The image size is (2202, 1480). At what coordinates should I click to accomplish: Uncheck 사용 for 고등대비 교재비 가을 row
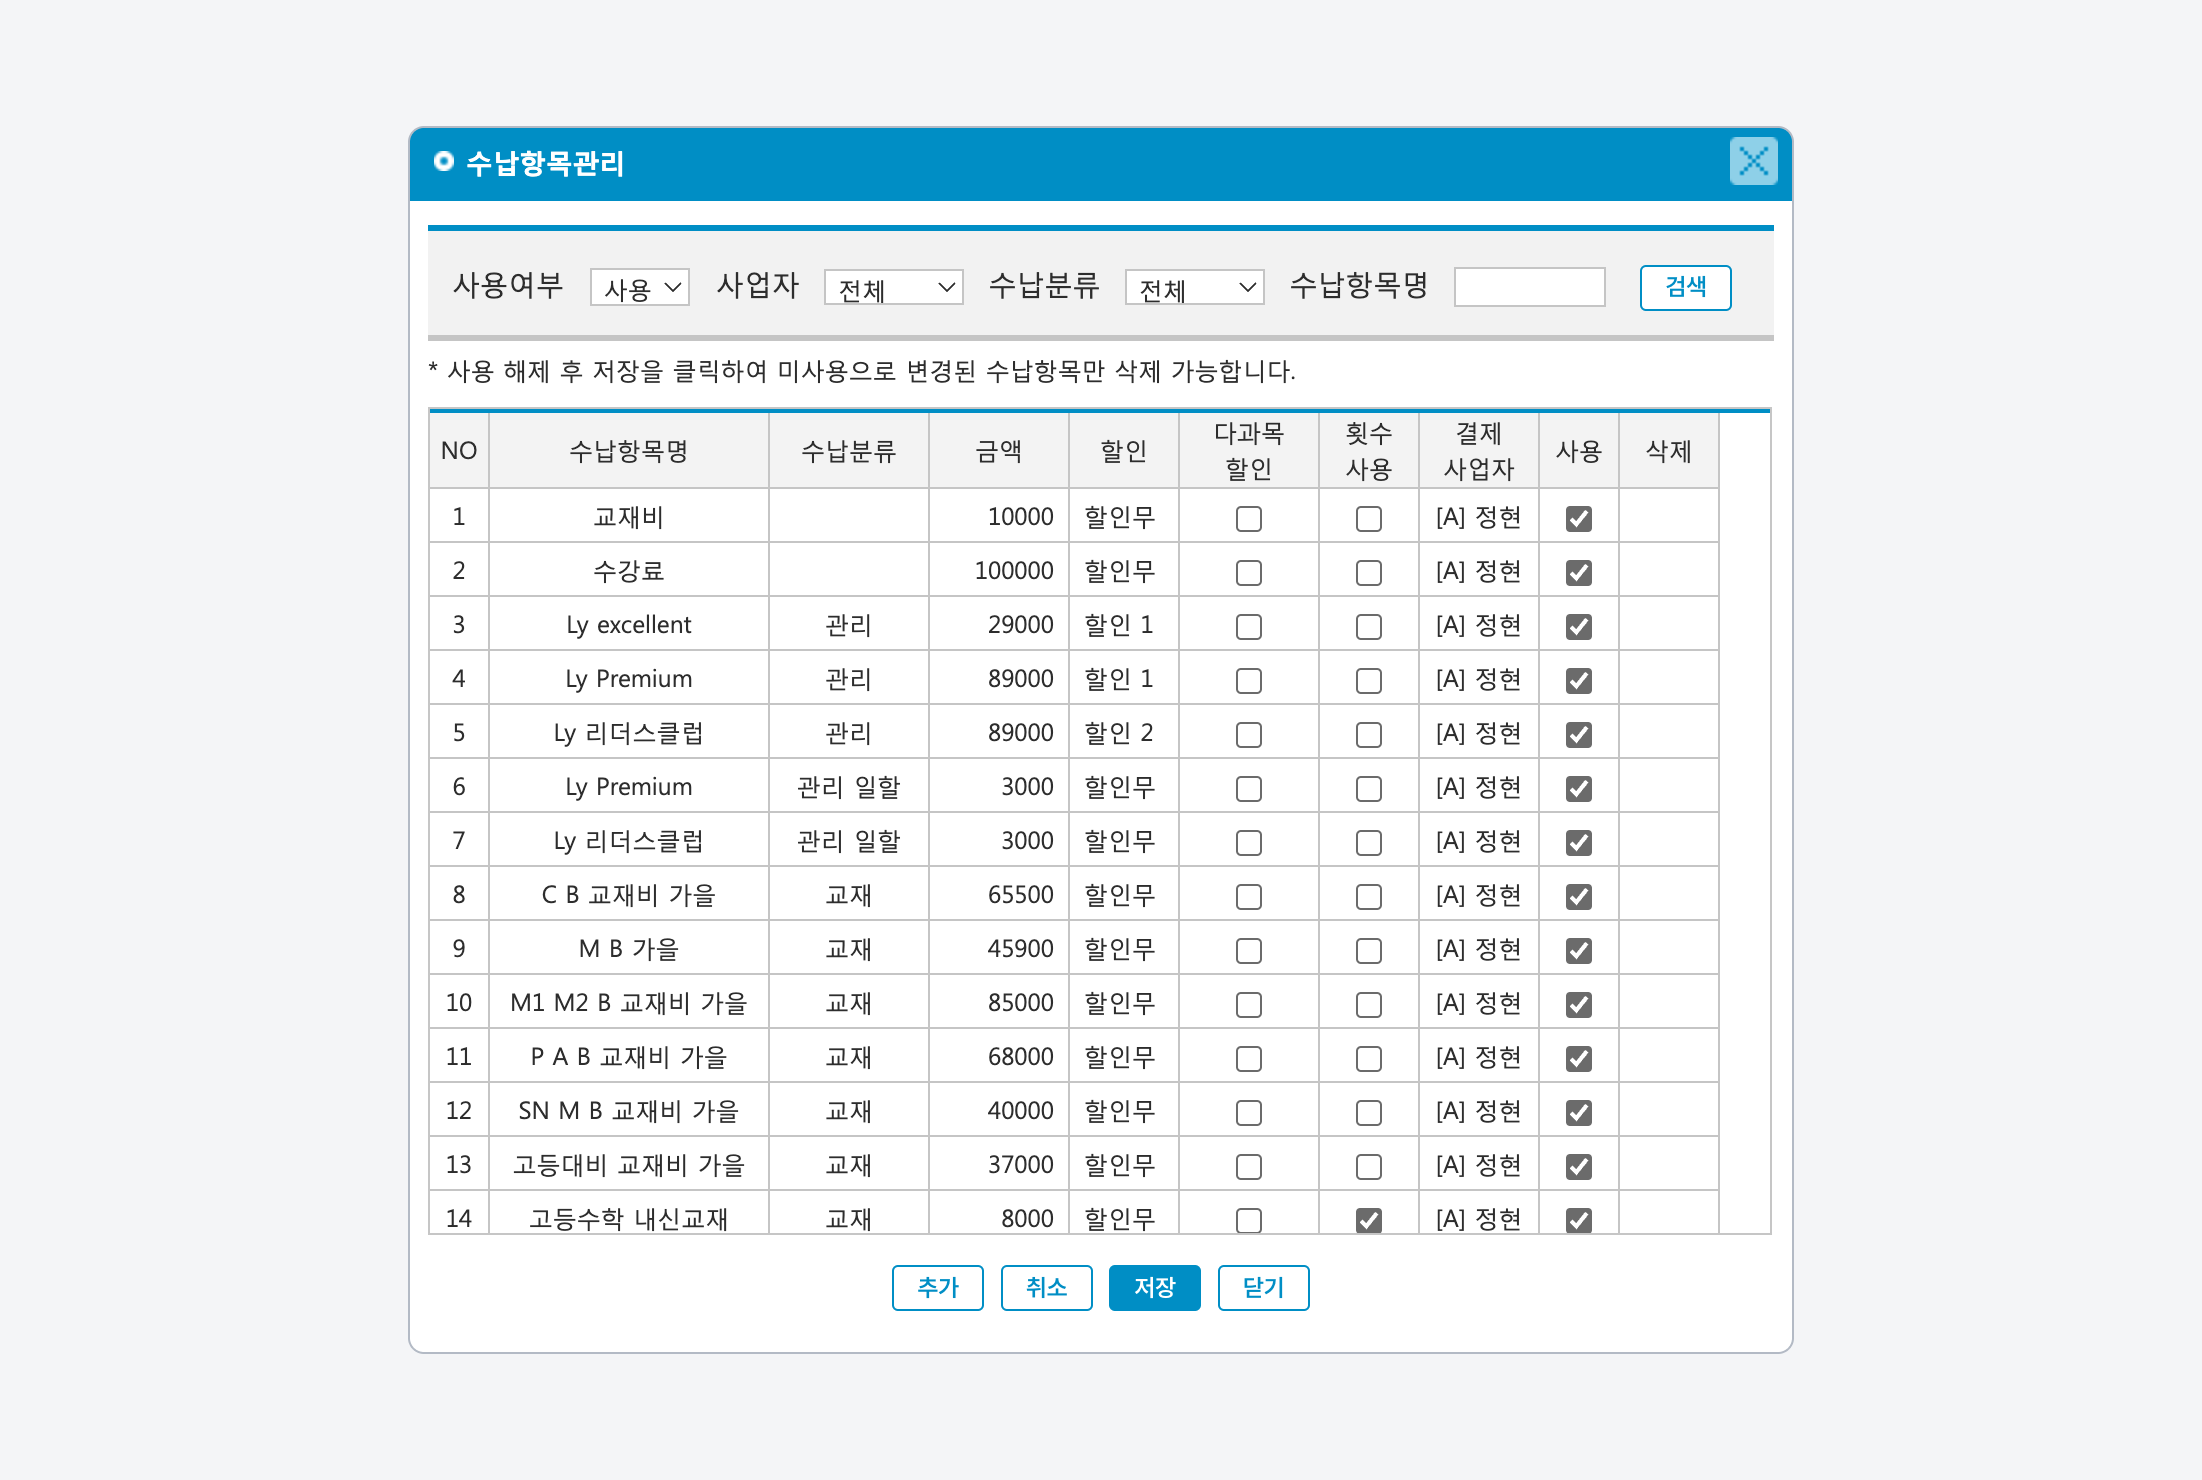(x=1578, y=1166)
